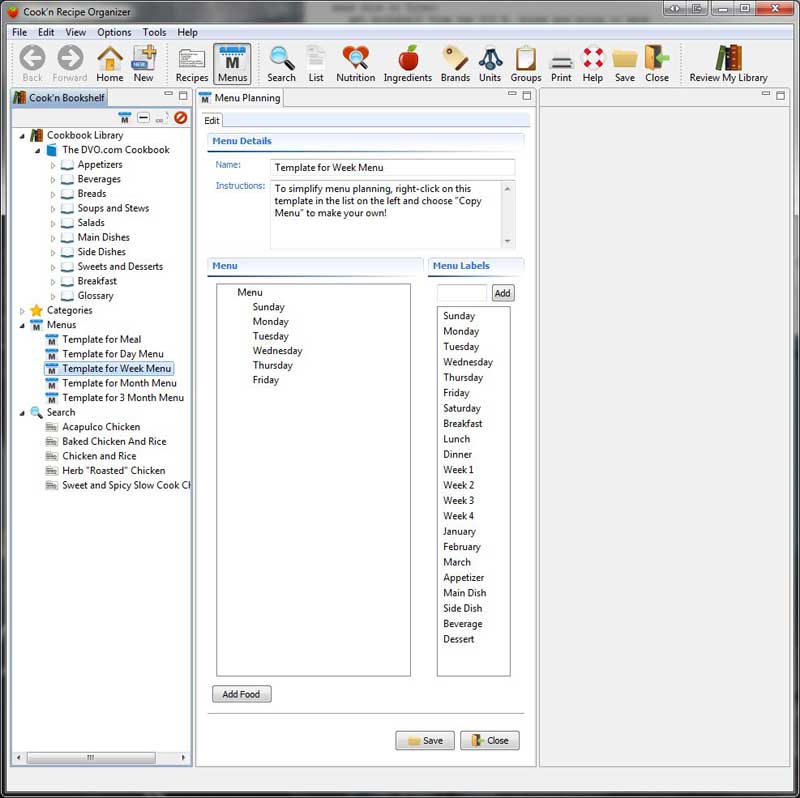Click the red no-entry icon in Bookshelf
The height and width of the screenshot is (798, 800).
[x=180, y=118]
